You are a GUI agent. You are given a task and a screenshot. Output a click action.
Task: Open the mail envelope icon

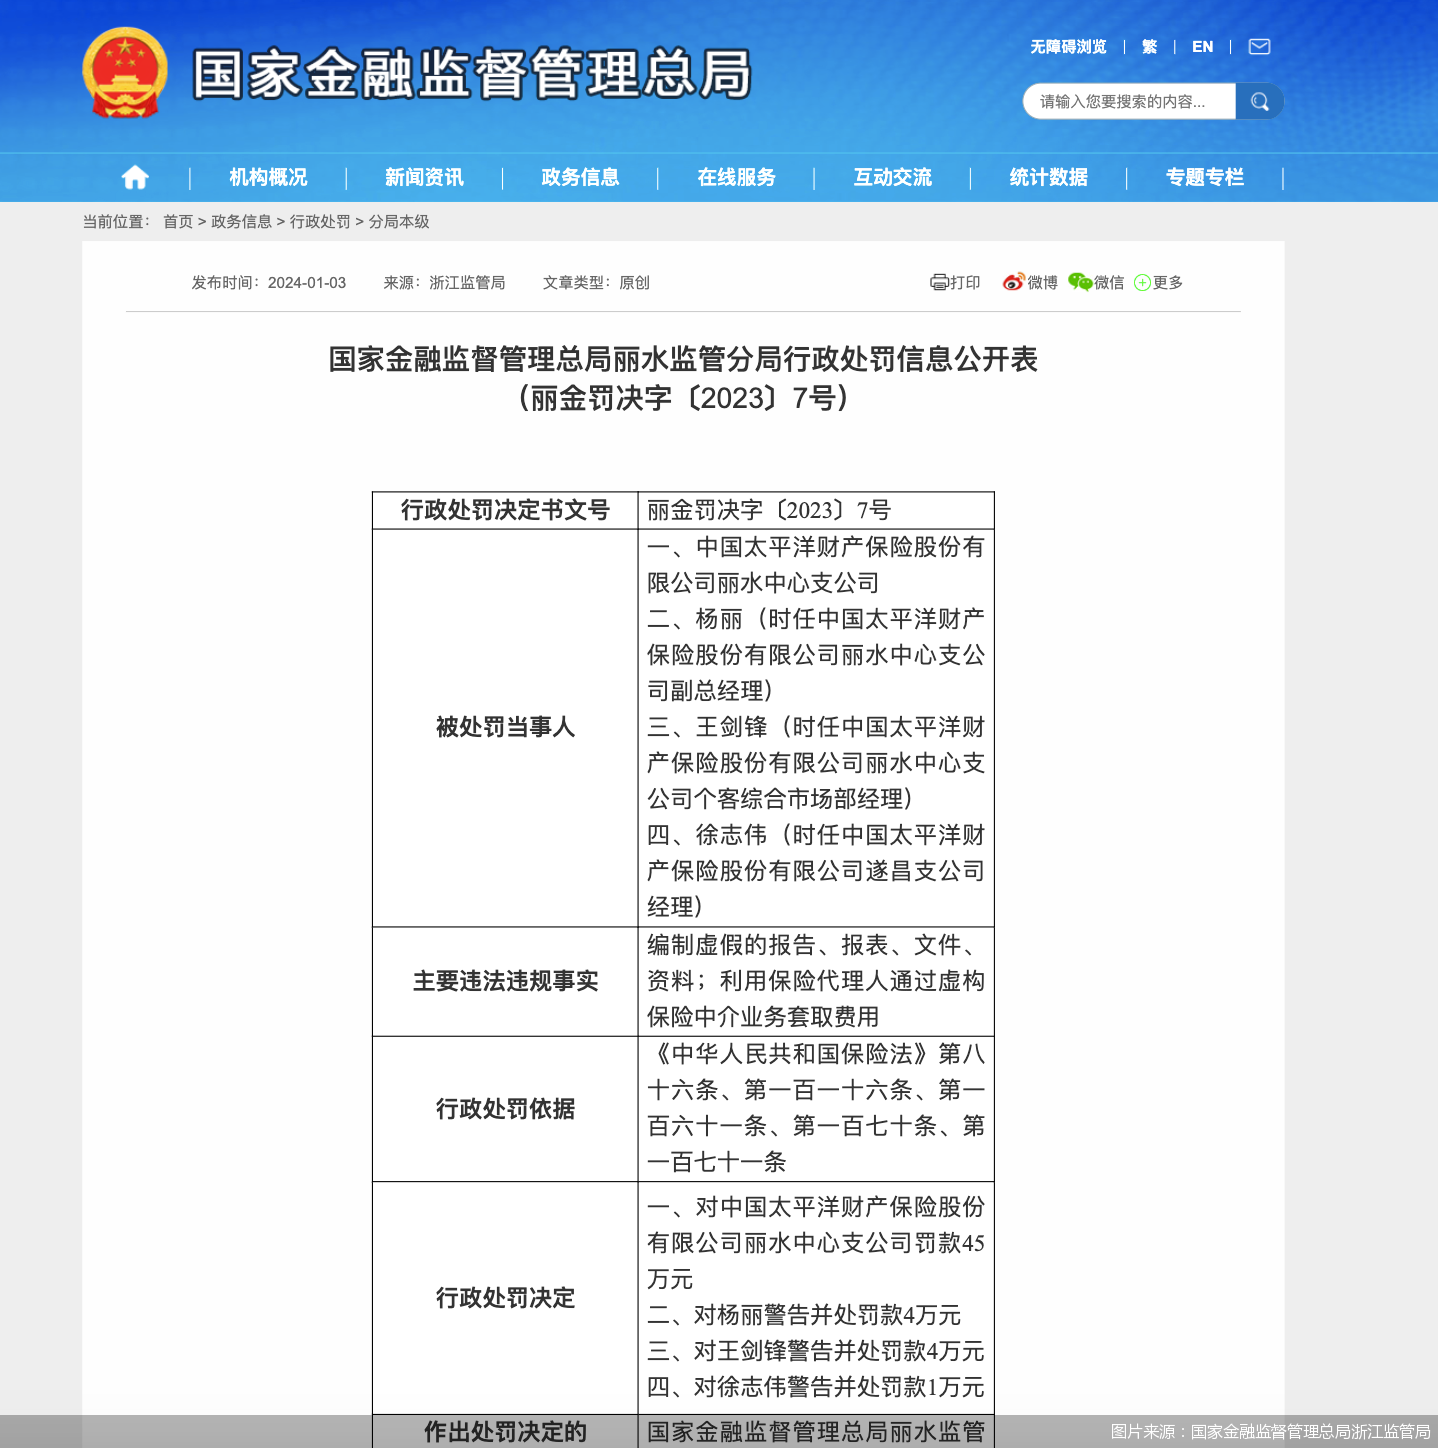(x=1260, y=46)
